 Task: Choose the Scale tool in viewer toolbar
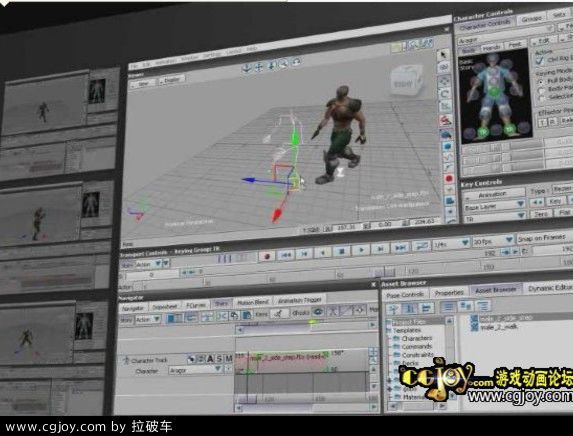tap(445, 106)
